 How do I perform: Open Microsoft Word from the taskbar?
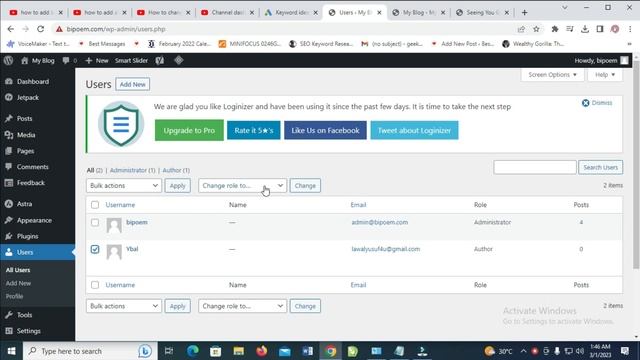click(308, 351)
